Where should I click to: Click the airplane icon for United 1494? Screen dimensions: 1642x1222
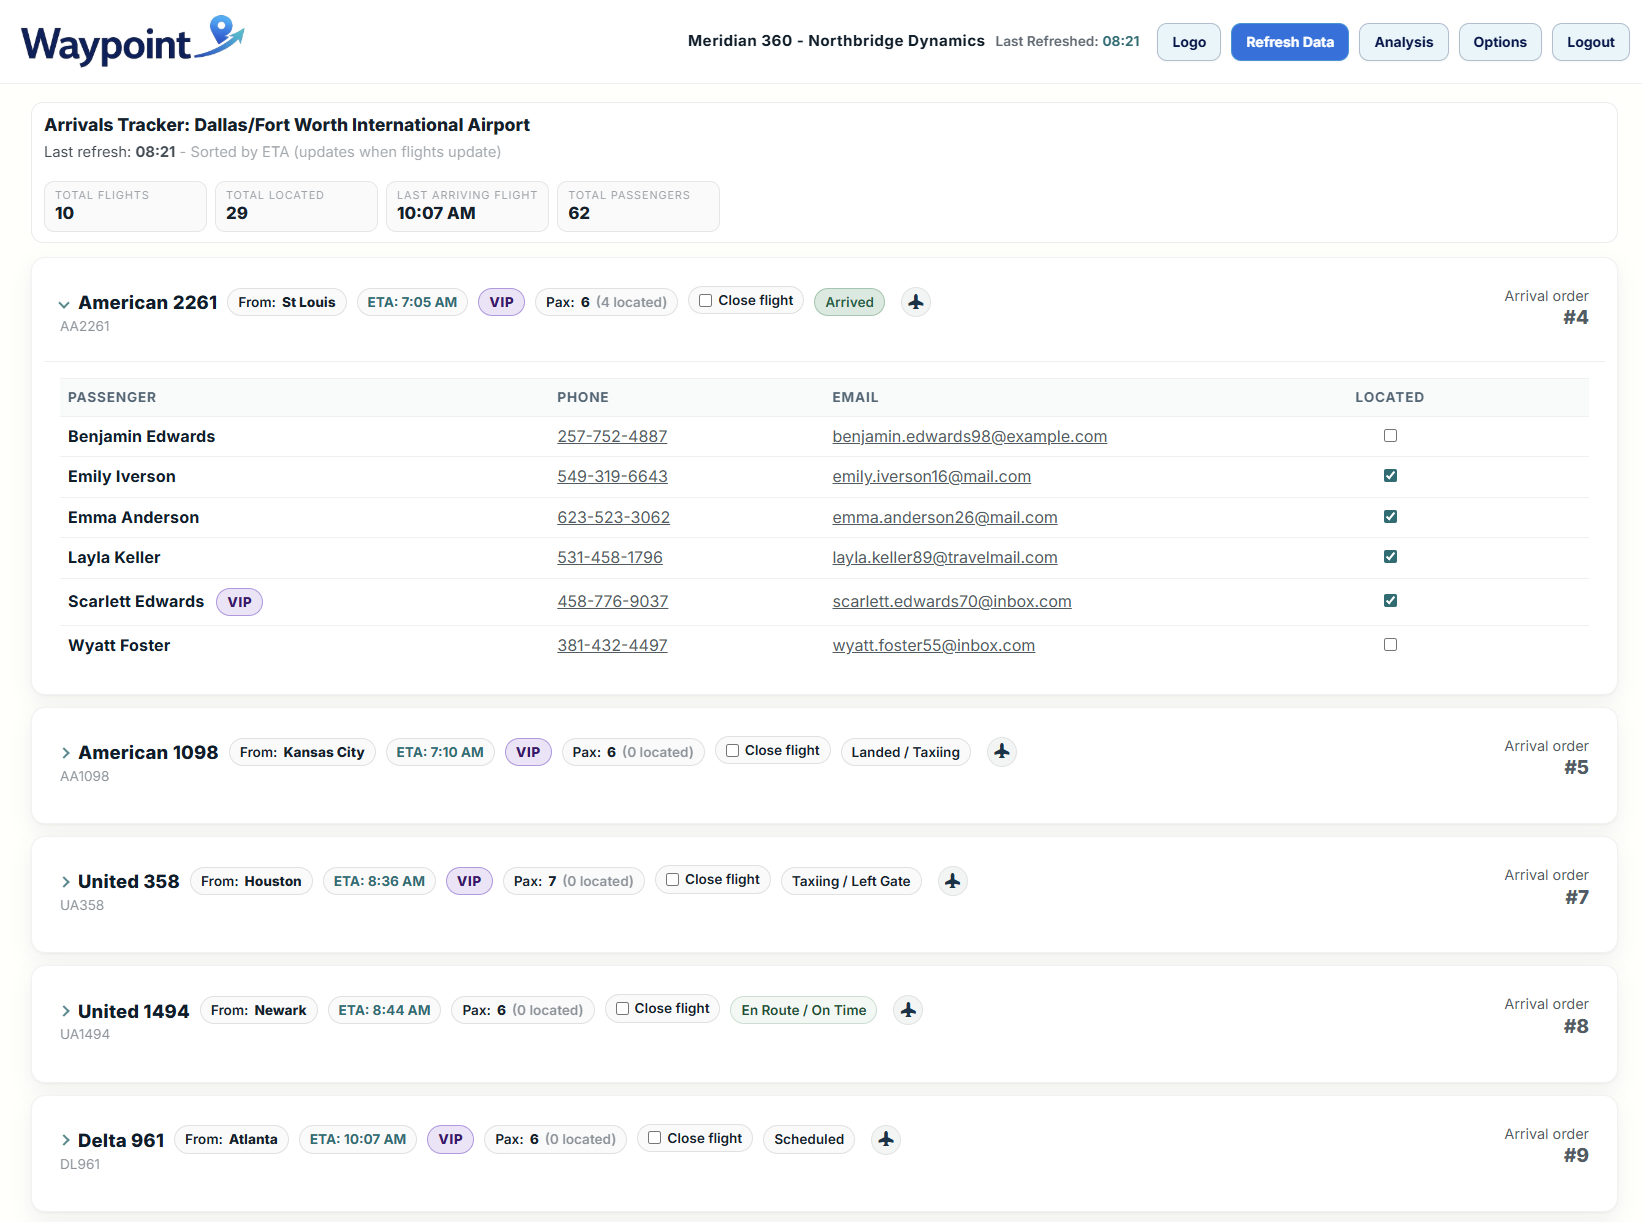pos(908,1010)
